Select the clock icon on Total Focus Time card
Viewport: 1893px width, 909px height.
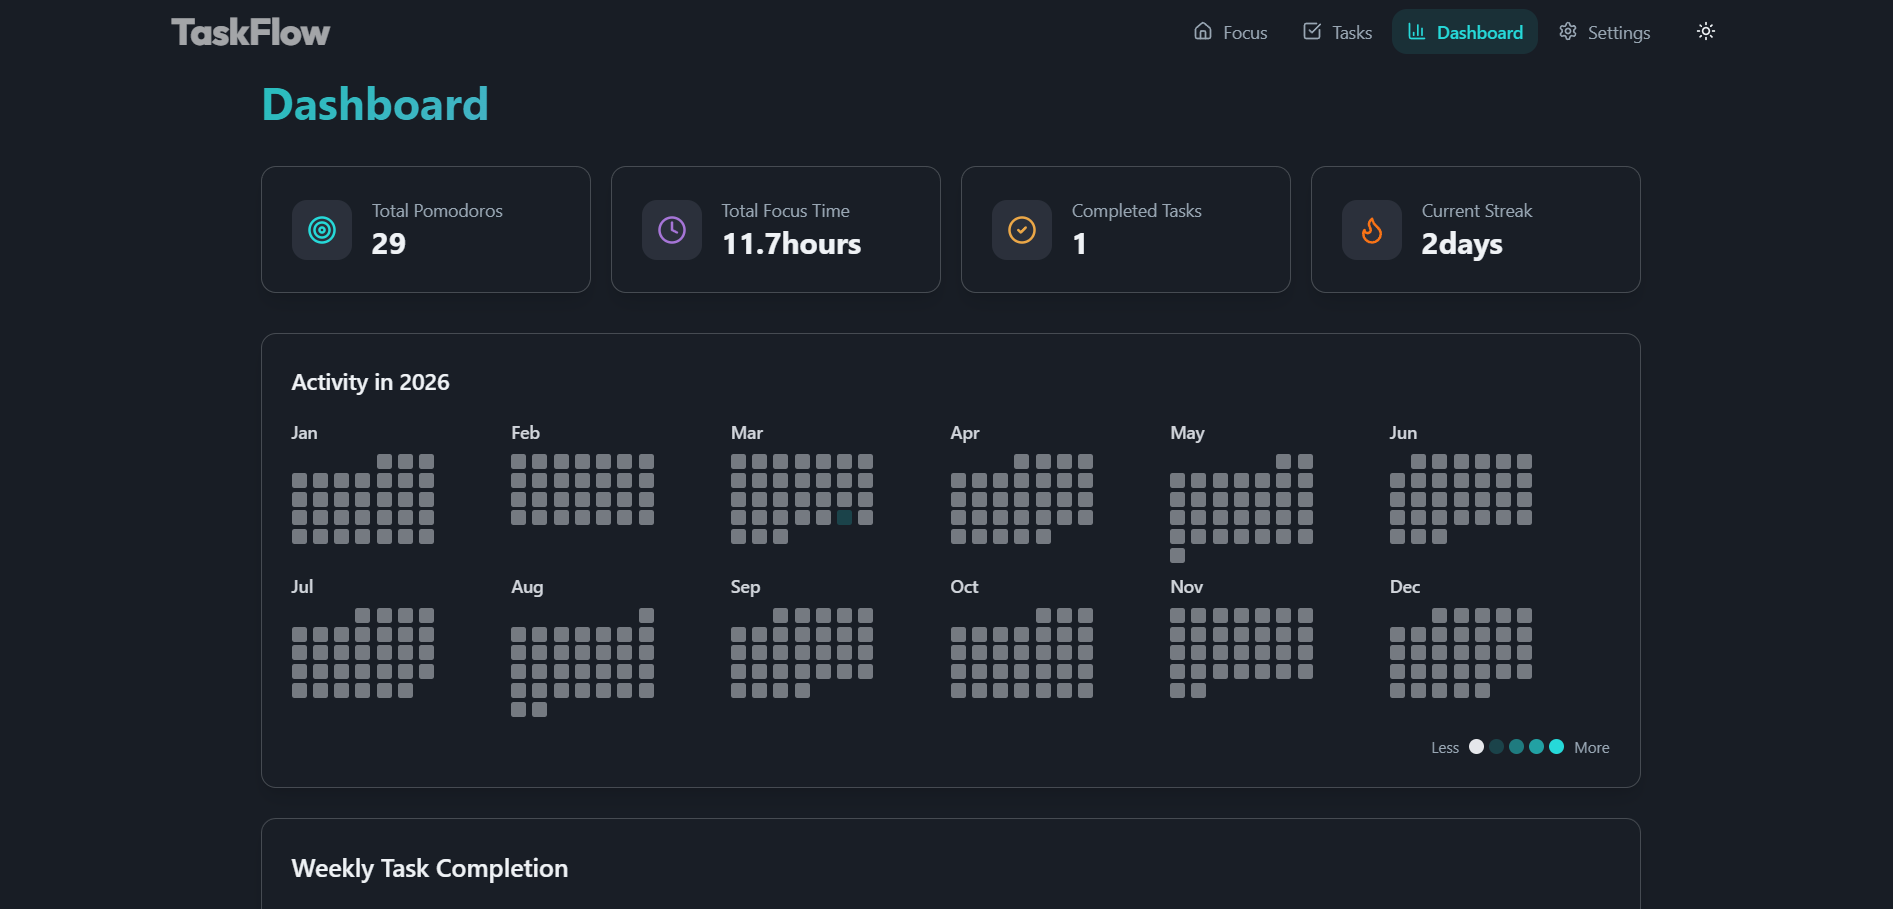pyautogui.click(x=671, y=229)
